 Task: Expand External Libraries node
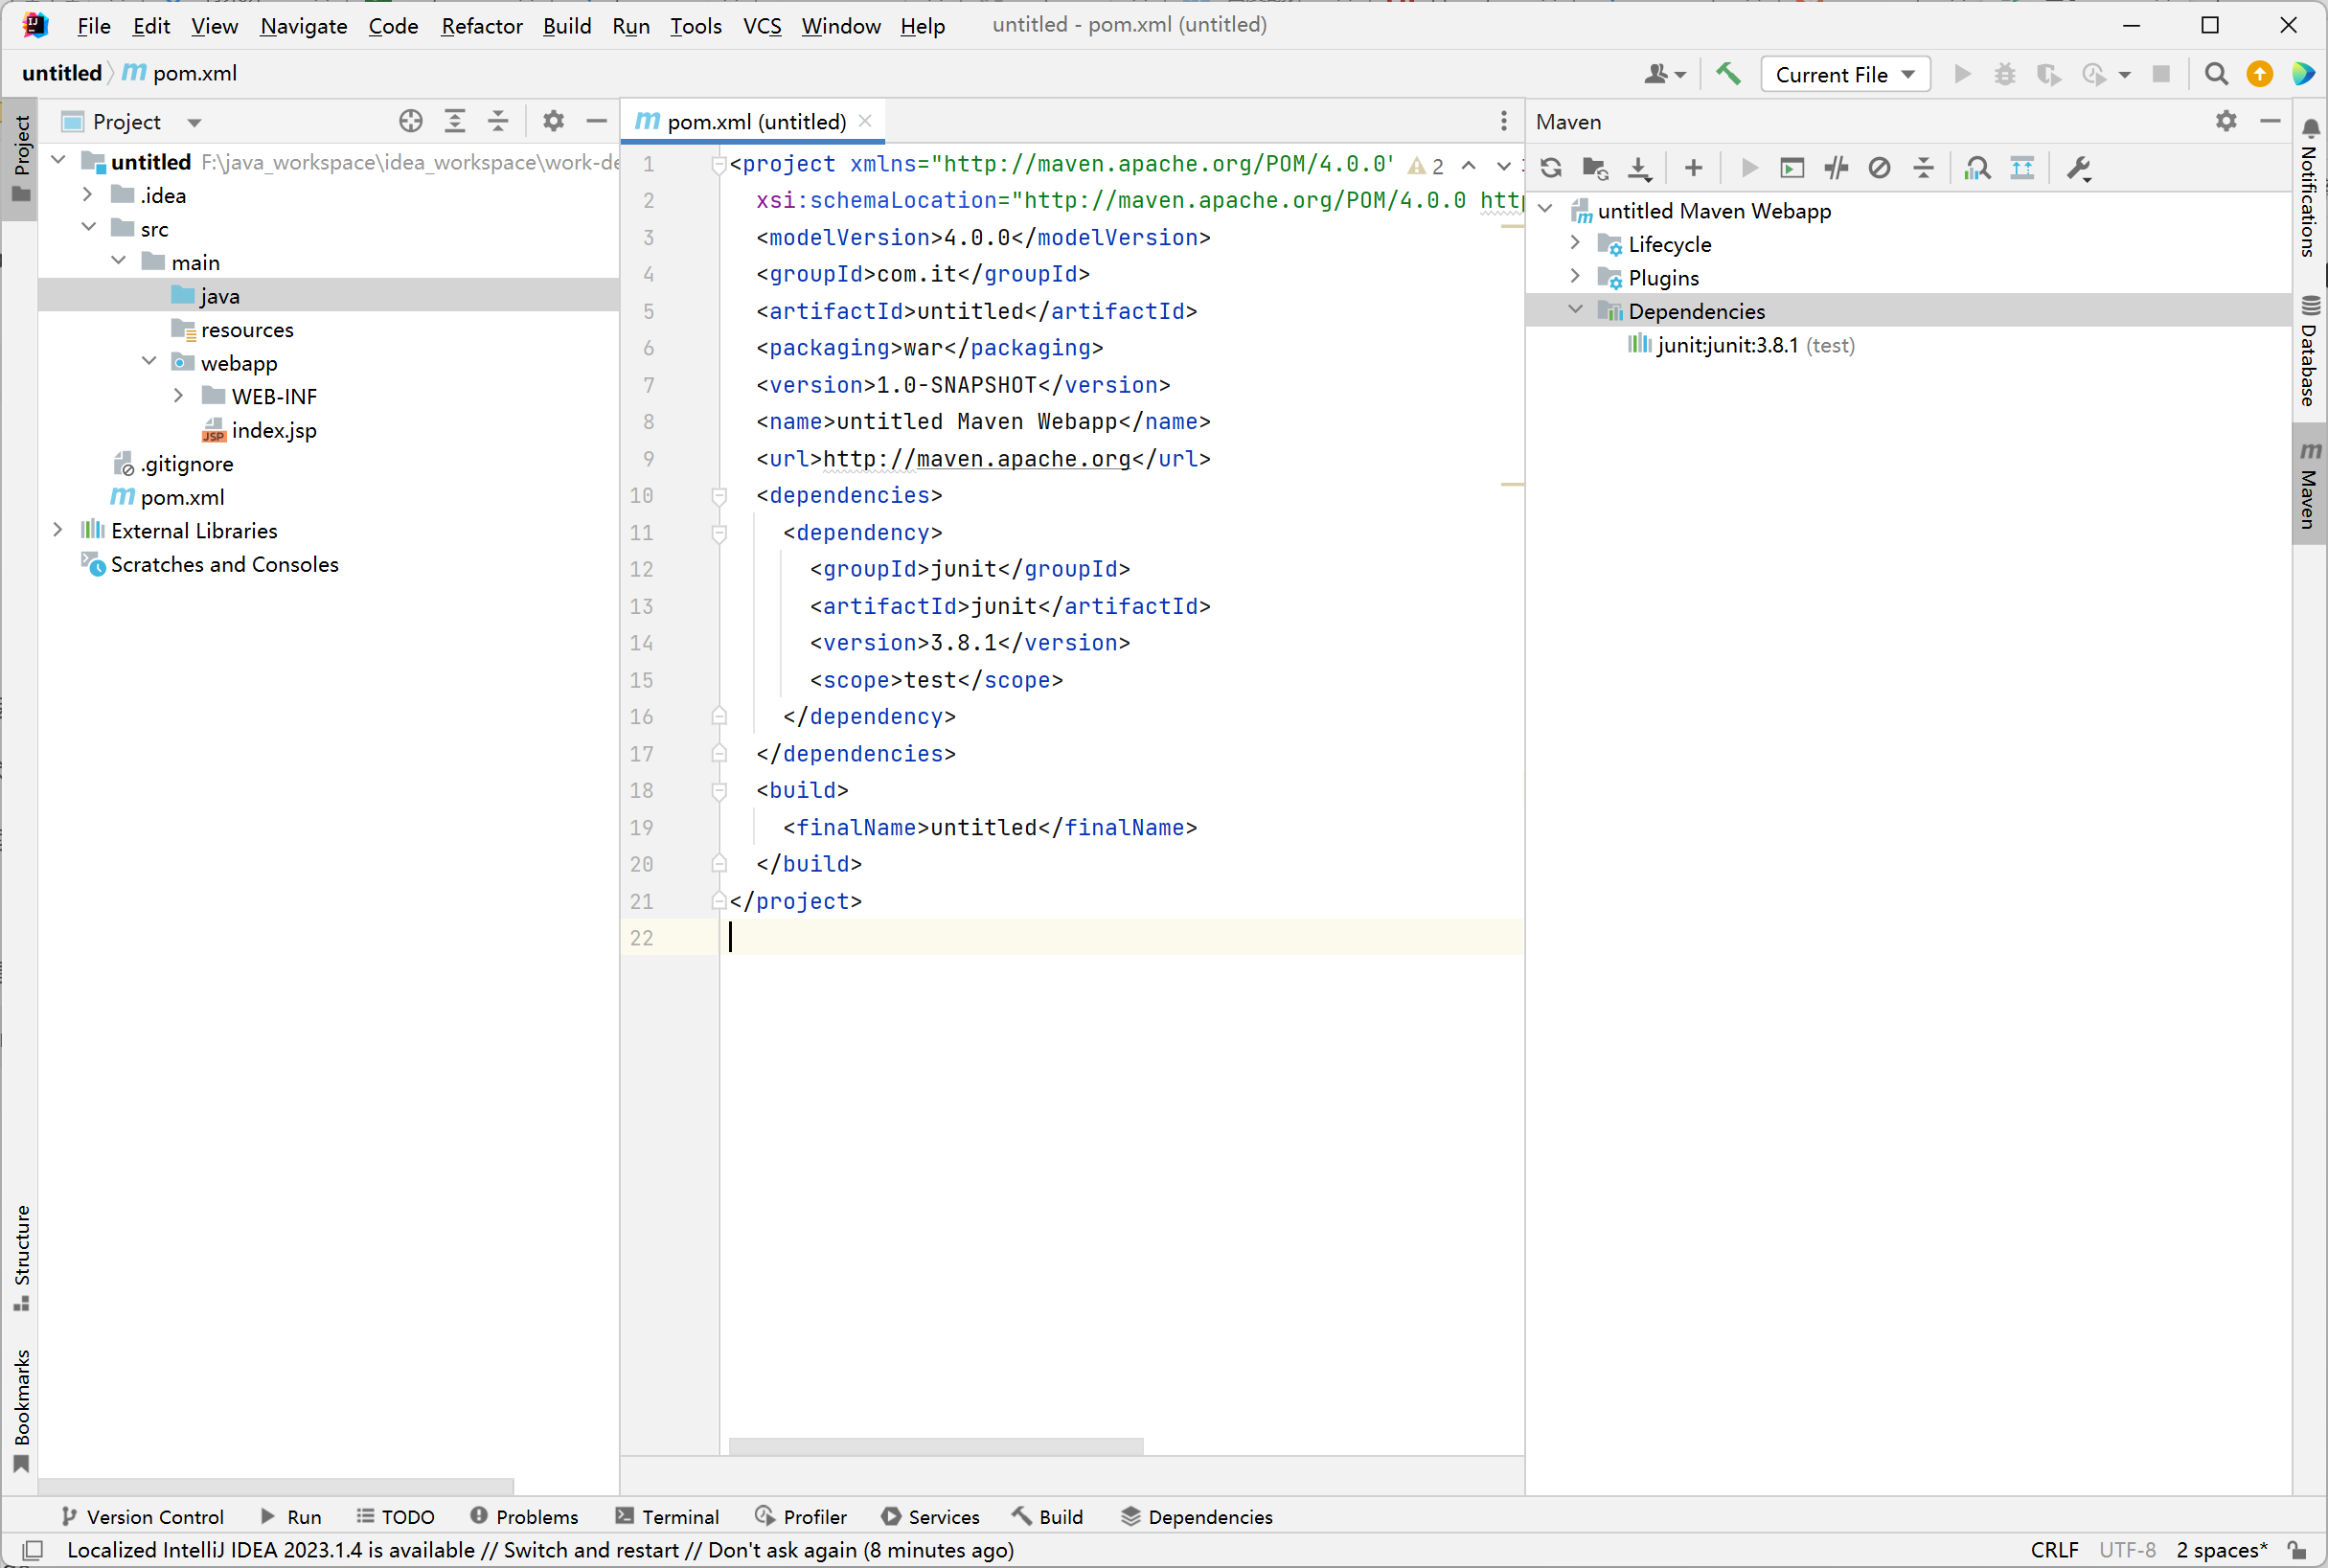pyautogui.click(x=58, y=529)
